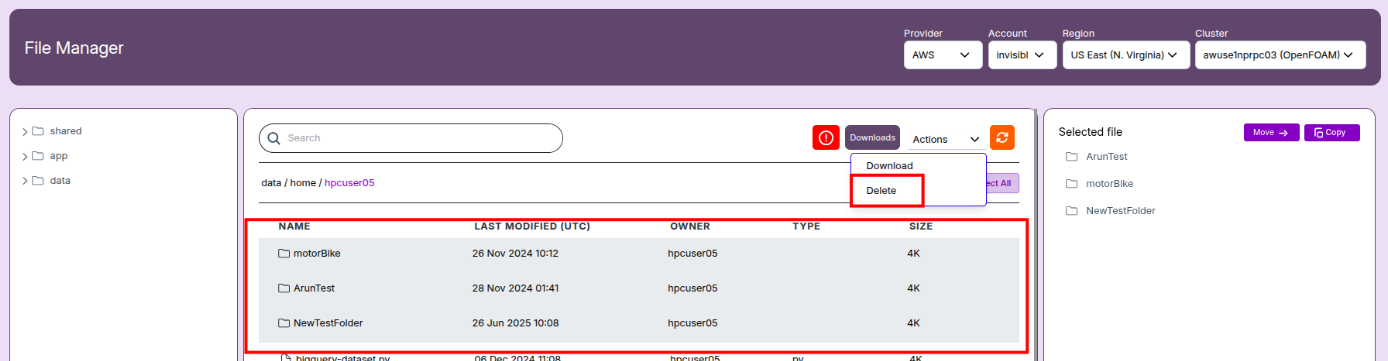Click 'motorBike' text in Selected file list
The width and height of the screenshot is (1388, 361).
1109,184
